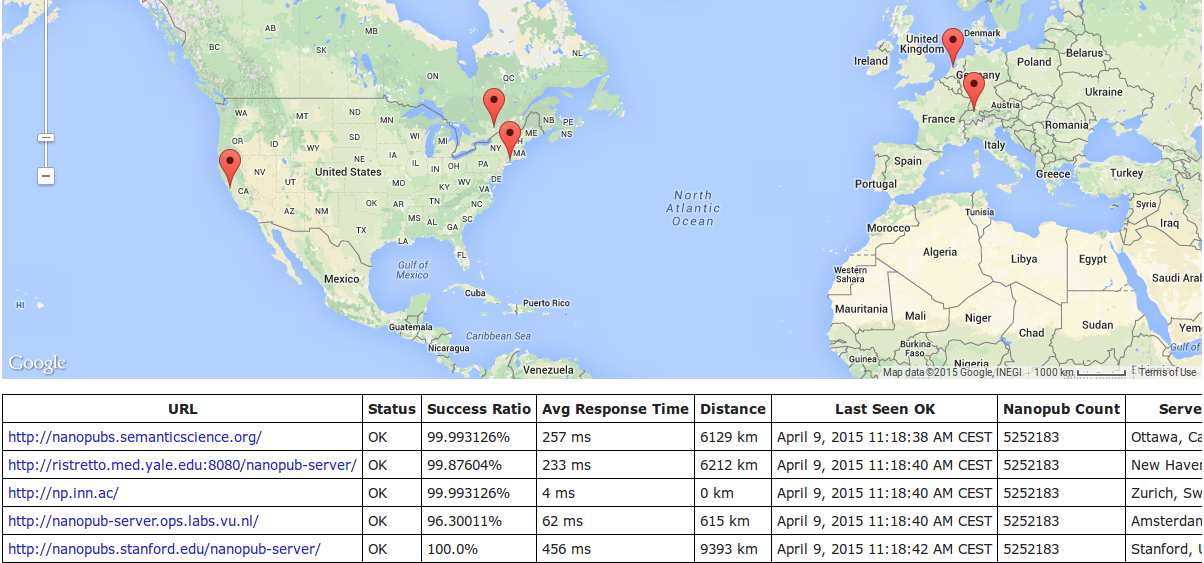Image resolution: width=1204 pixels, height=563 pixels.
Task: Click the 9393 km distance cell
Action: 733,549
